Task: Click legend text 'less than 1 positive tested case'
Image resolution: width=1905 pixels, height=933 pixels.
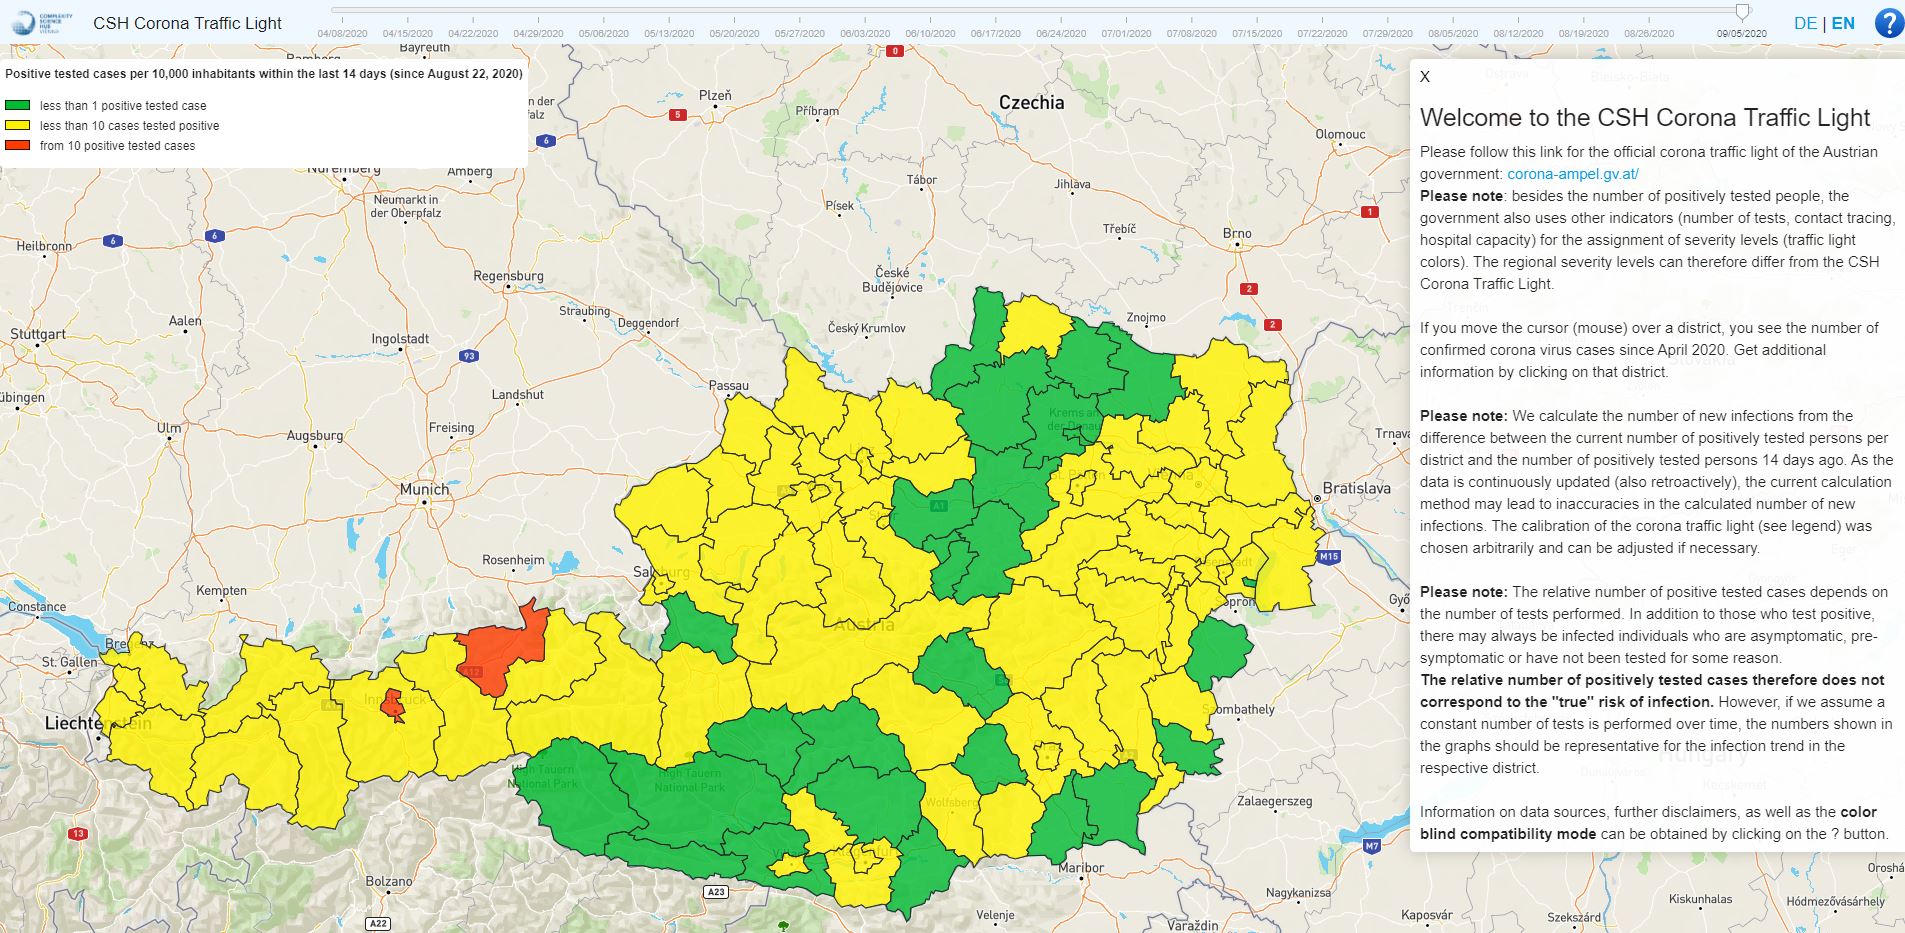Action: pos(123,105)
